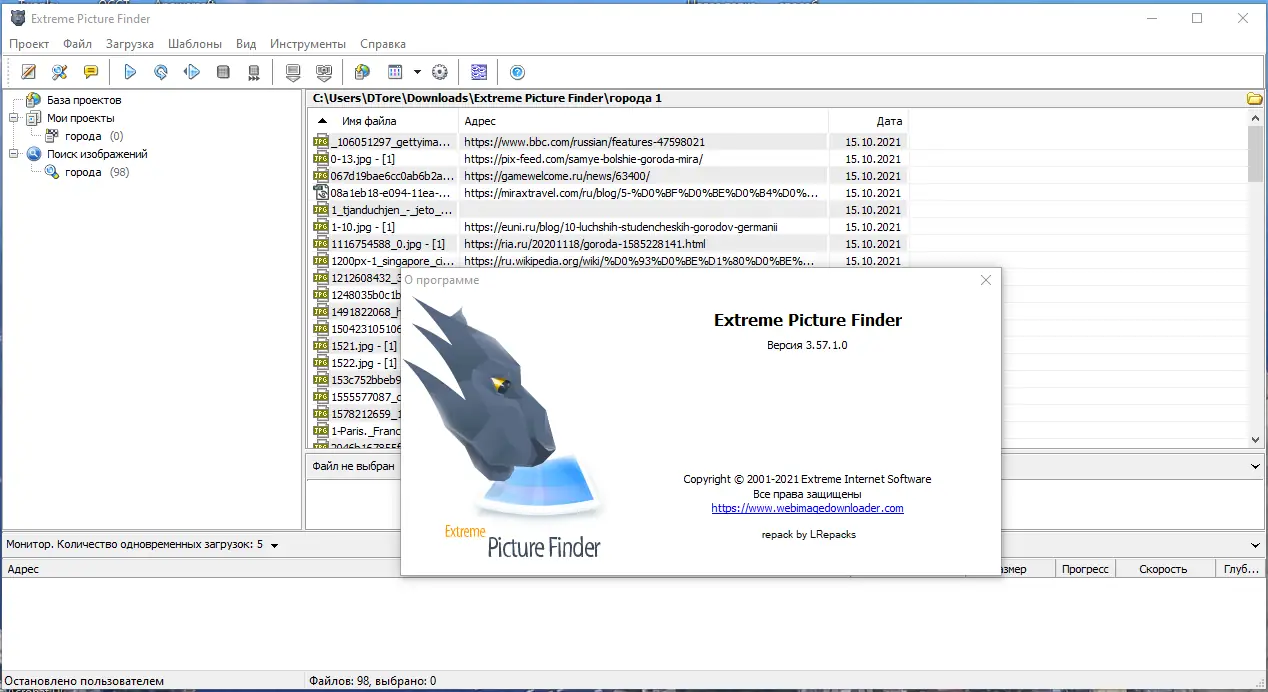
Task: Select города (98) under Поиск изображений
Action: point(82,172)
